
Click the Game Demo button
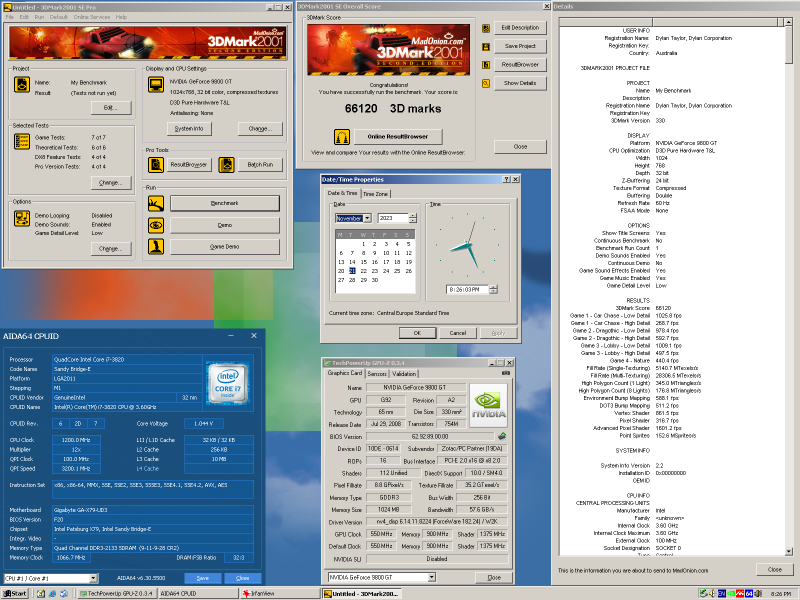(224, 246)
